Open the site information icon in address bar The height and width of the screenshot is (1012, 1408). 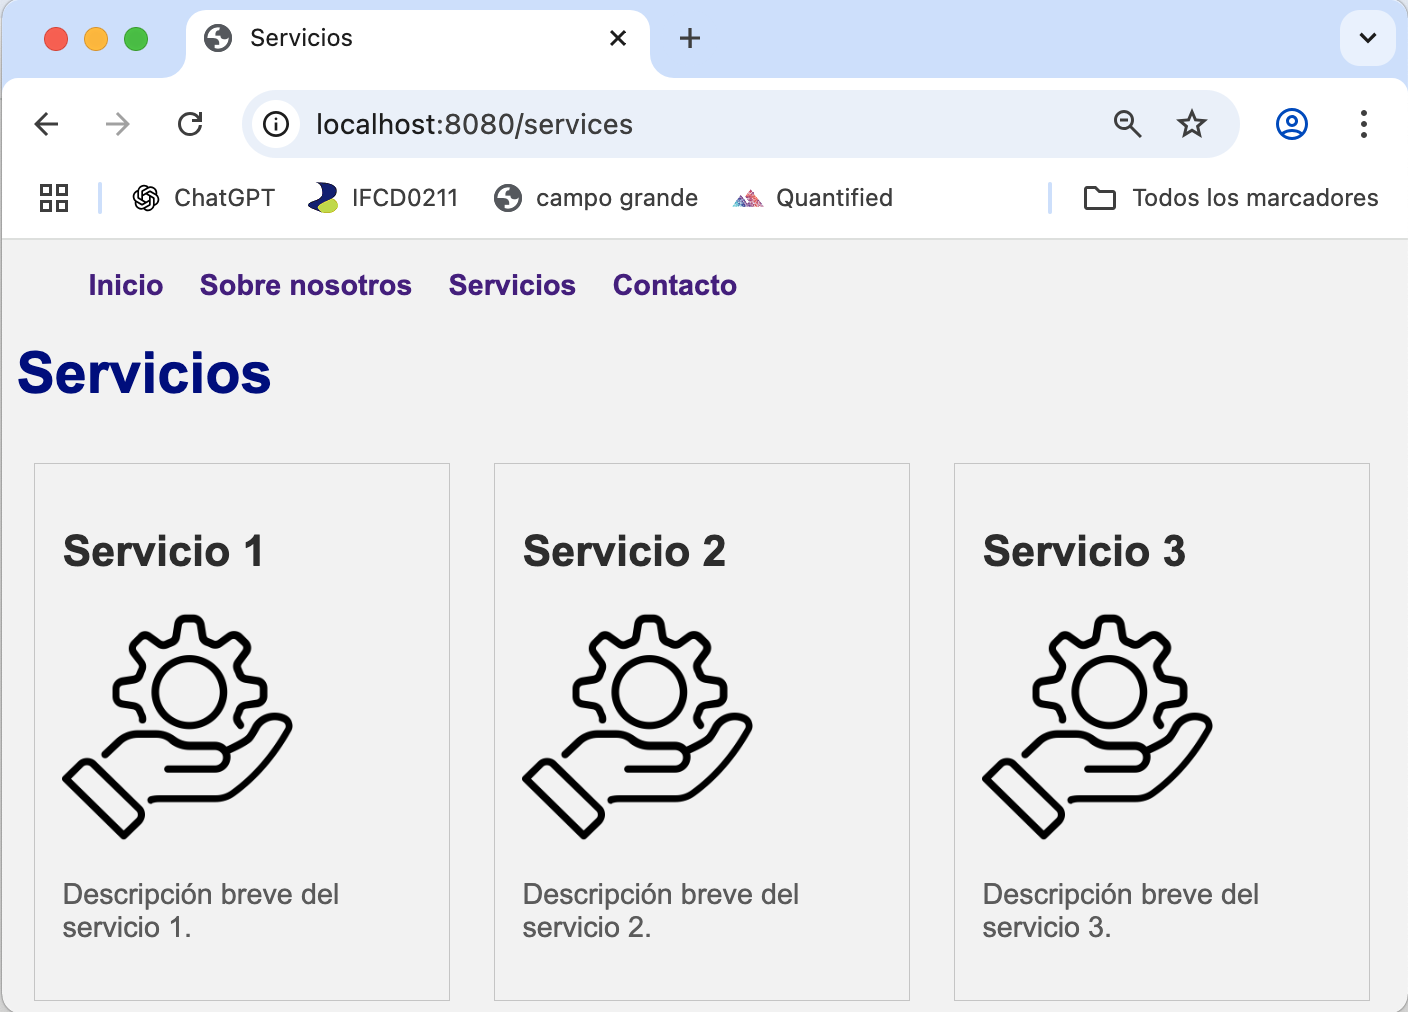tap(276, 124)
